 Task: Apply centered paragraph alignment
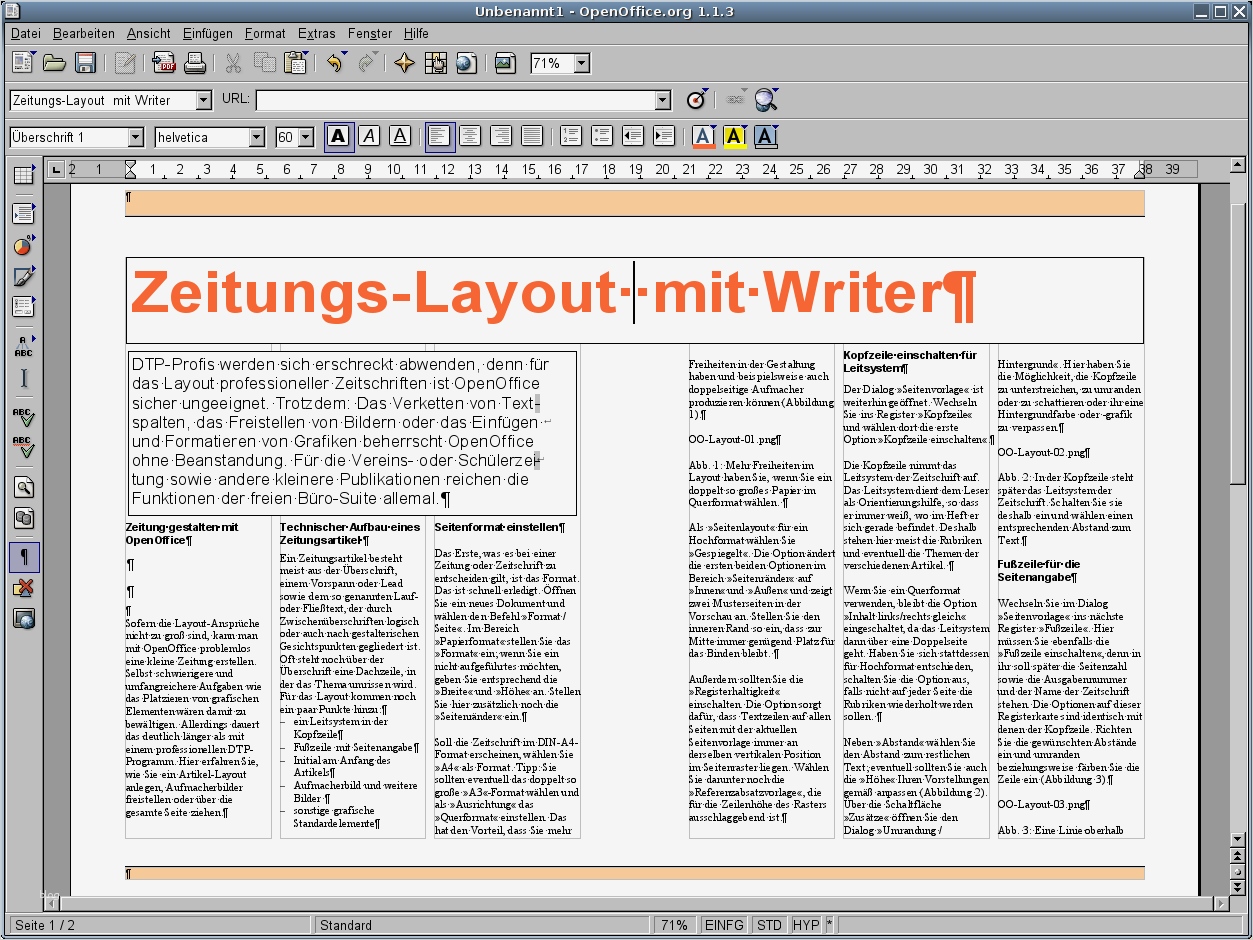click(x=470, y=136)
